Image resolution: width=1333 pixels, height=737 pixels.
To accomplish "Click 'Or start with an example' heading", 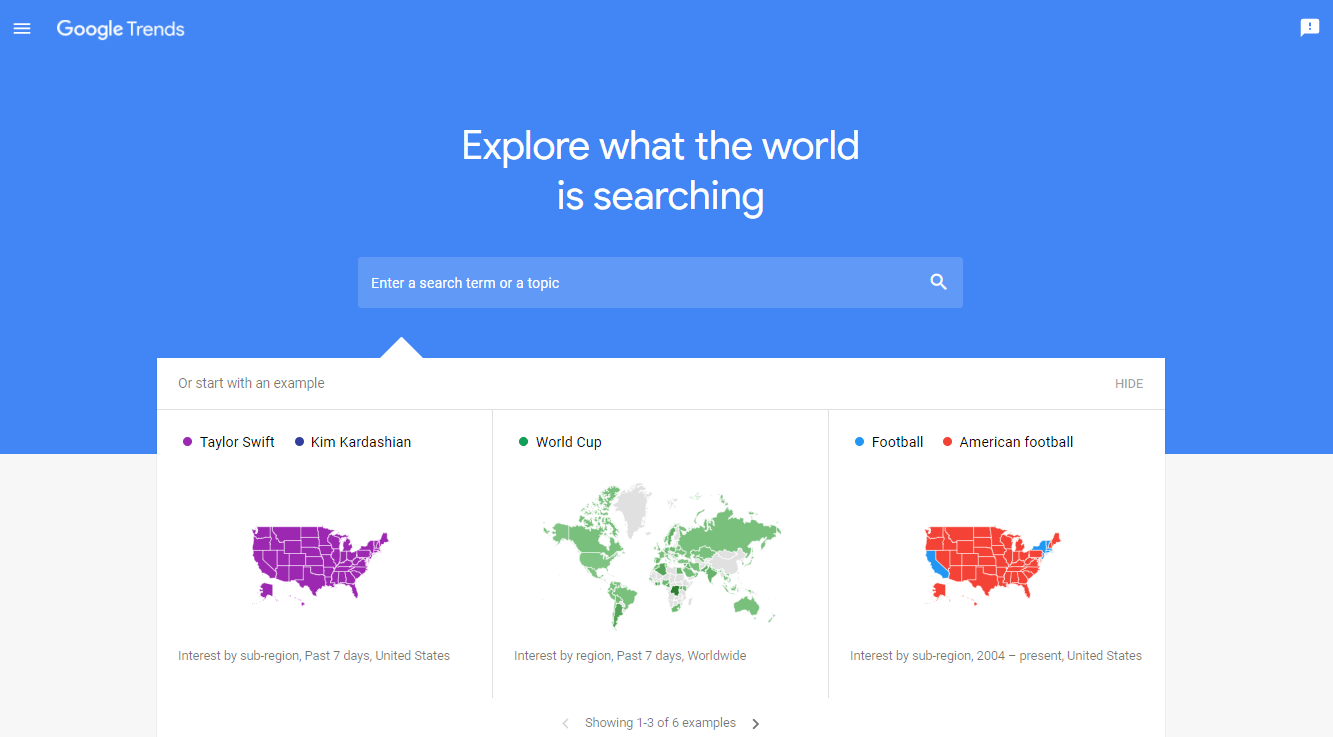I will [x=251, y=383].
